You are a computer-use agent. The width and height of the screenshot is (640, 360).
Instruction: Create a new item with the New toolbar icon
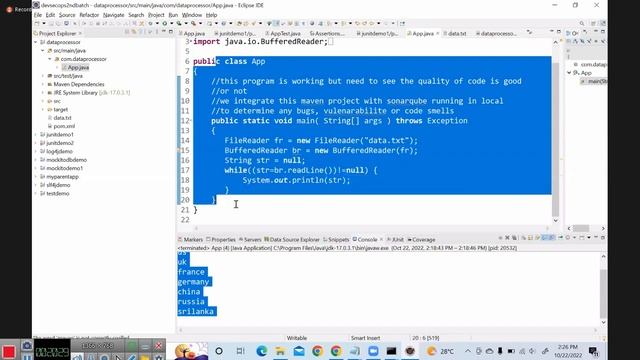coord(37,23)
